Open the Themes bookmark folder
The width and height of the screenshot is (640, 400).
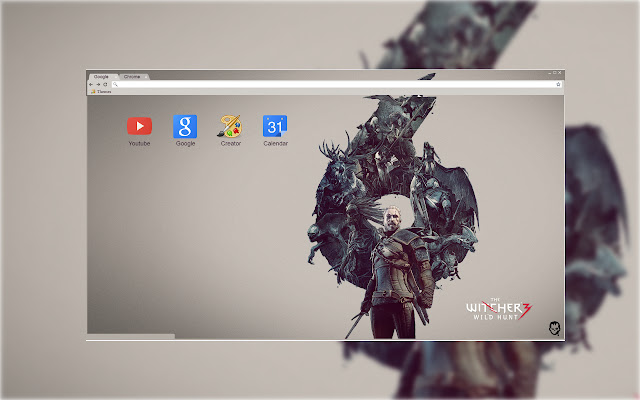coord(101,92)
